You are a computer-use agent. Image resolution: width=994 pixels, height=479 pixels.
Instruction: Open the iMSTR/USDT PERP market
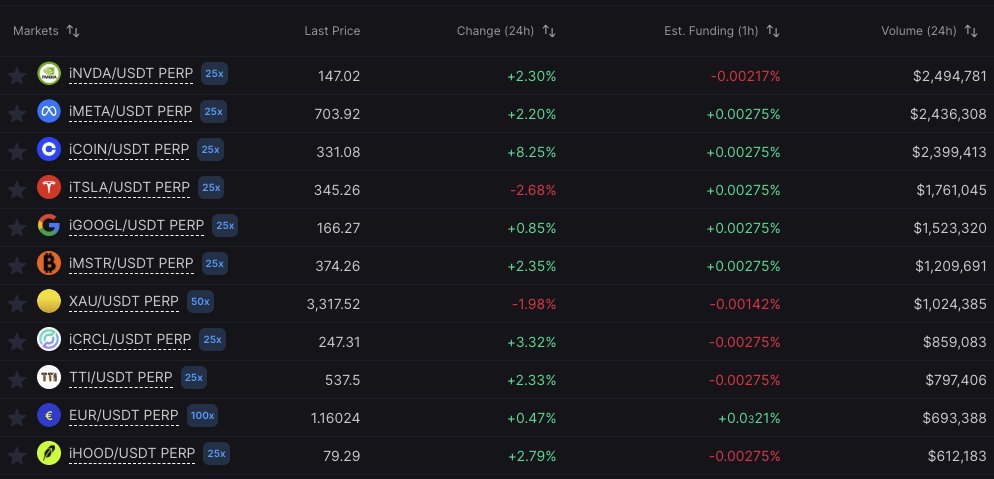point(131,264)
